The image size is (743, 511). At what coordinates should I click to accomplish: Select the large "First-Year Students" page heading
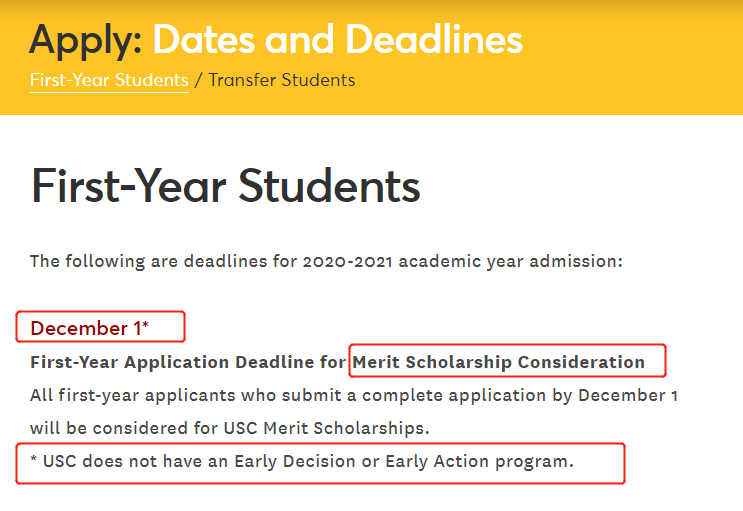click(x=225, y=187)
